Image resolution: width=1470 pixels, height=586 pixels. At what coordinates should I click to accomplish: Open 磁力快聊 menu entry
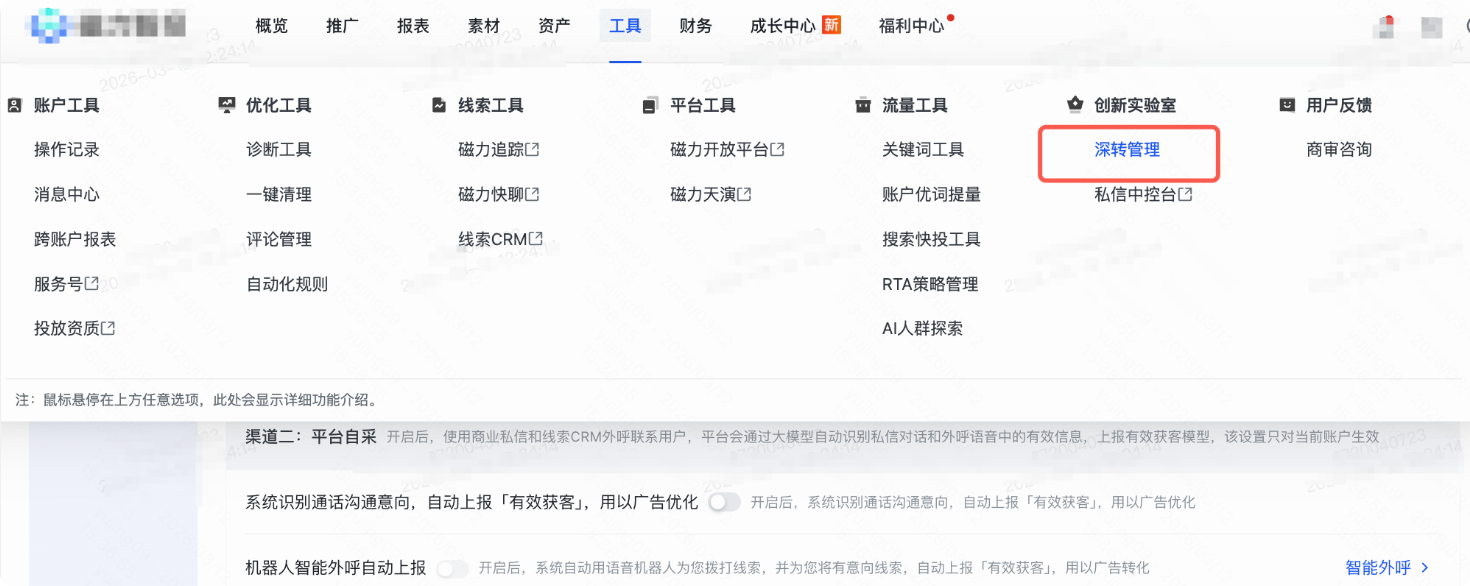pyautogui.click(x=491, y=194)
